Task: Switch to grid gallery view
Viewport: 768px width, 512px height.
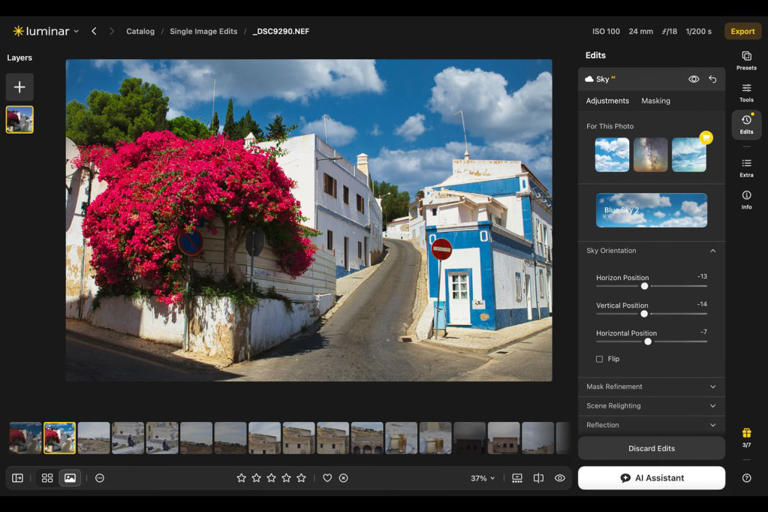Action: pyautogui.click(x=47, y=478)
